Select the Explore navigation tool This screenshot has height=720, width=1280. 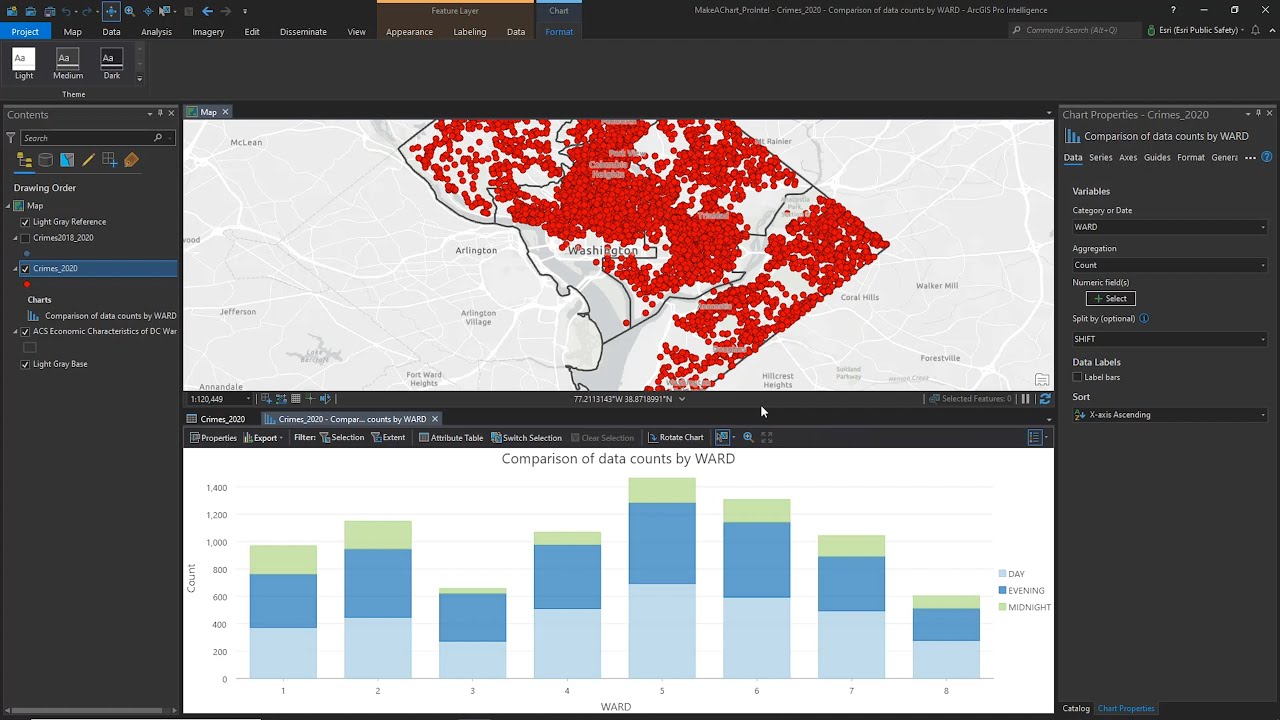pos(111,11)
